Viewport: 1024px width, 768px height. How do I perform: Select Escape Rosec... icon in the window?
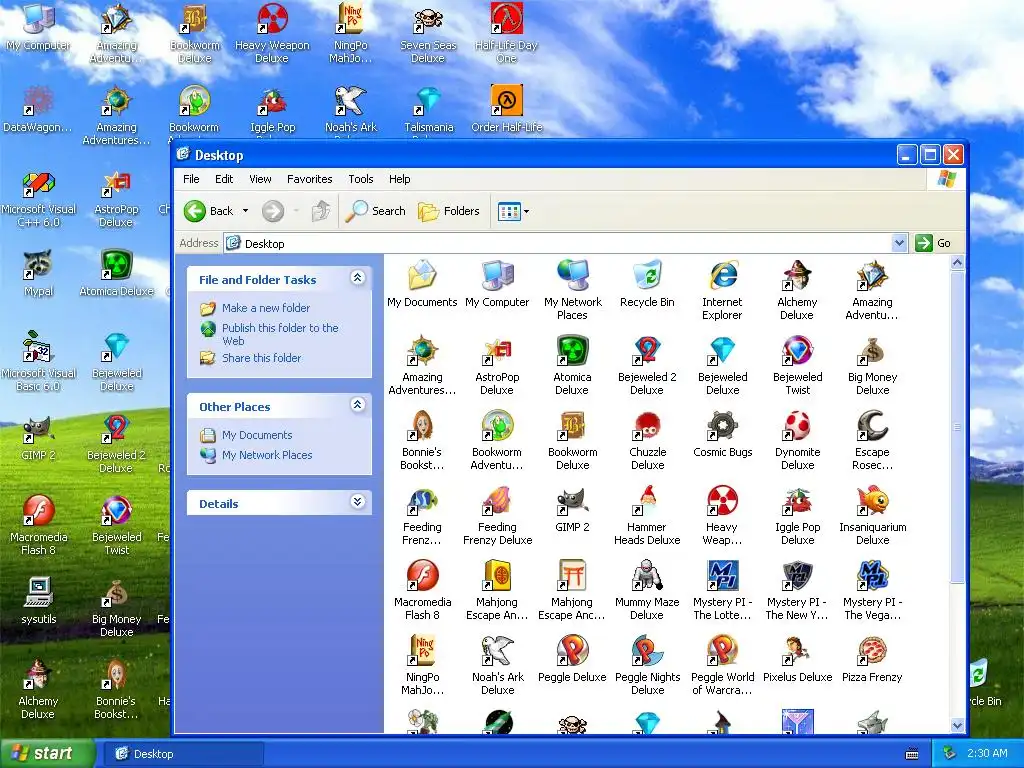click(x=872, y=427)
